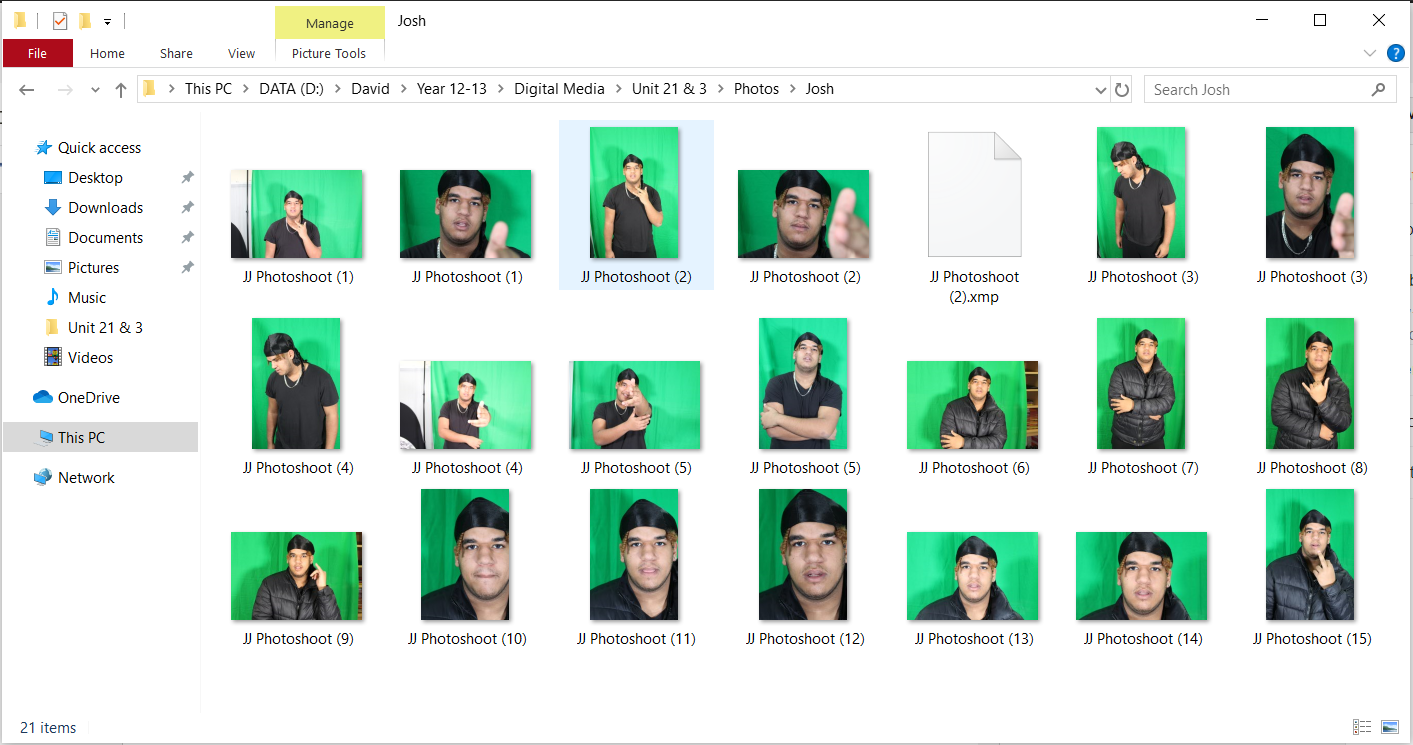Open the Manage tab under Picture Tools
This screenshot has height=745, width=1413.
pyautogui.click(x=330, y=22)
